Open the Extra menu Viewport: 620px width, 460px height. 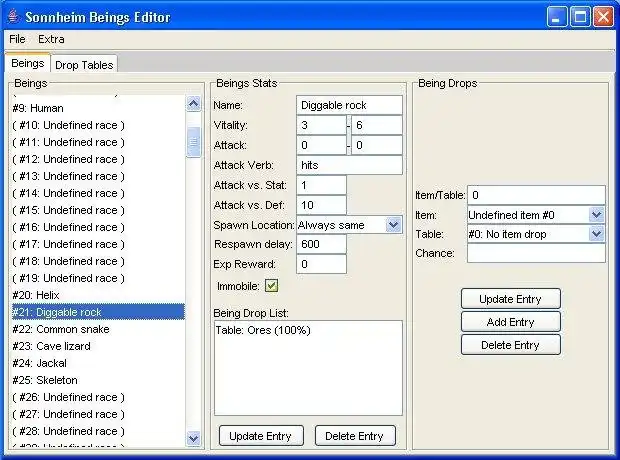point(51,39)
